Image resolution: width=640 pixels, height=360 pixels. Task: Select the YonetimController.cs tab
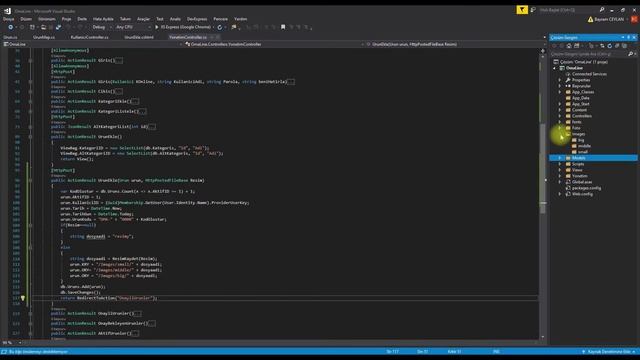(x=188, y=37)
